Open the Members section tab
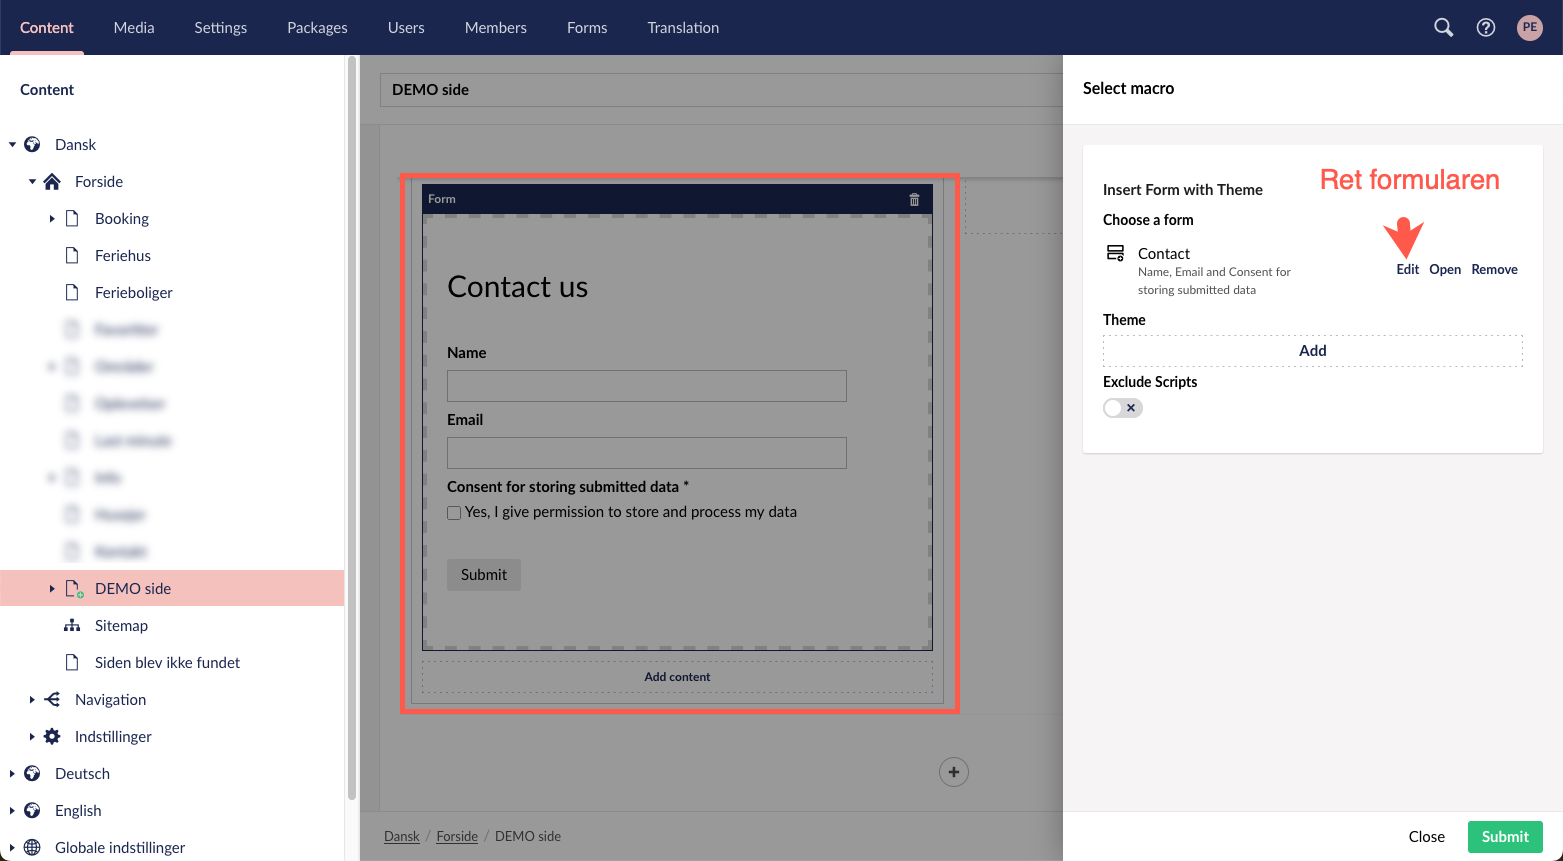The width and height of the screenshot is (1563, 861). point(496,27)
